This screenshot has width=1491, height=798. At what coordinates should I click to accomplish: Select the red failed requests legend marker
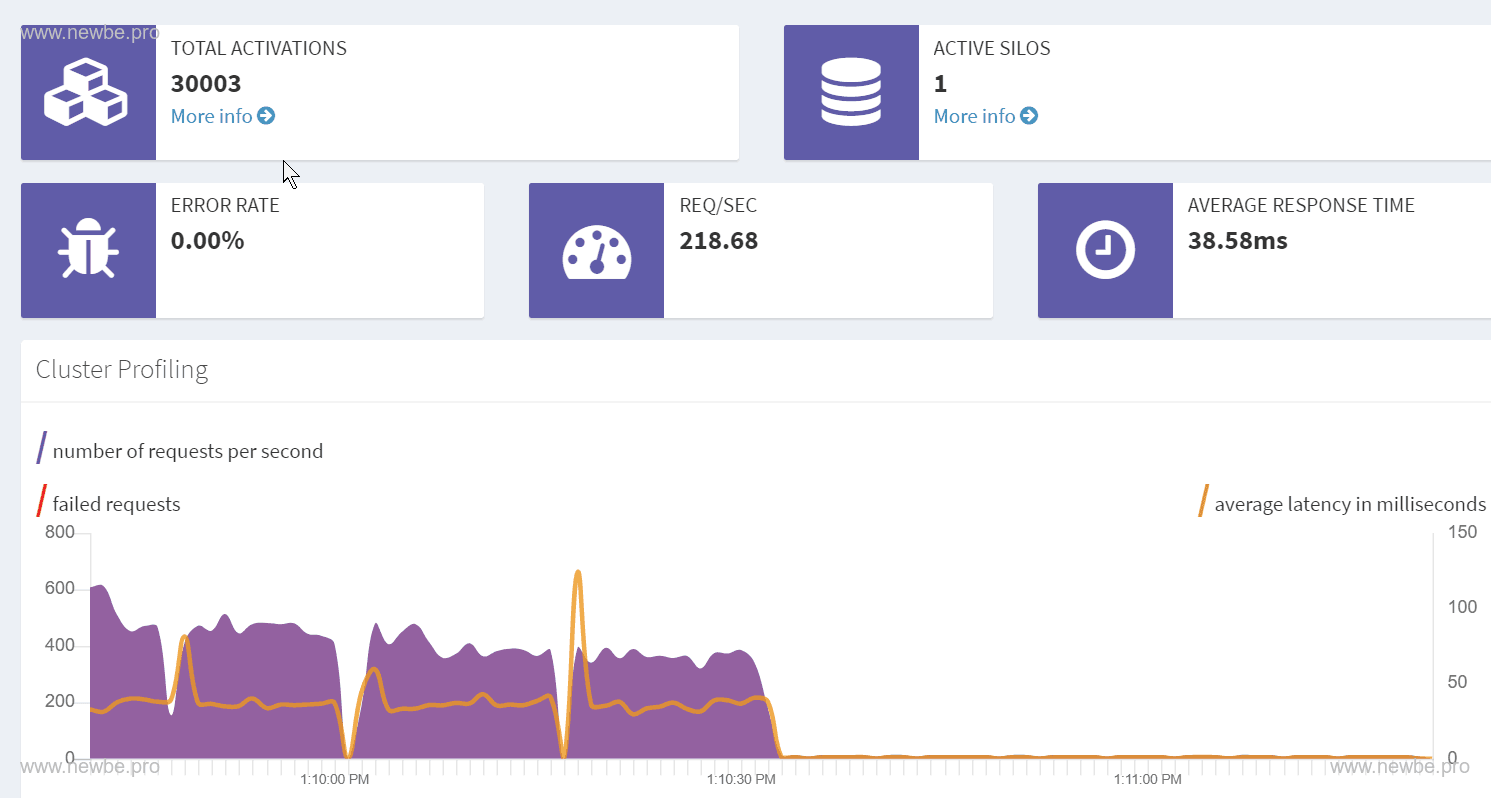click(x=42, y=501)
